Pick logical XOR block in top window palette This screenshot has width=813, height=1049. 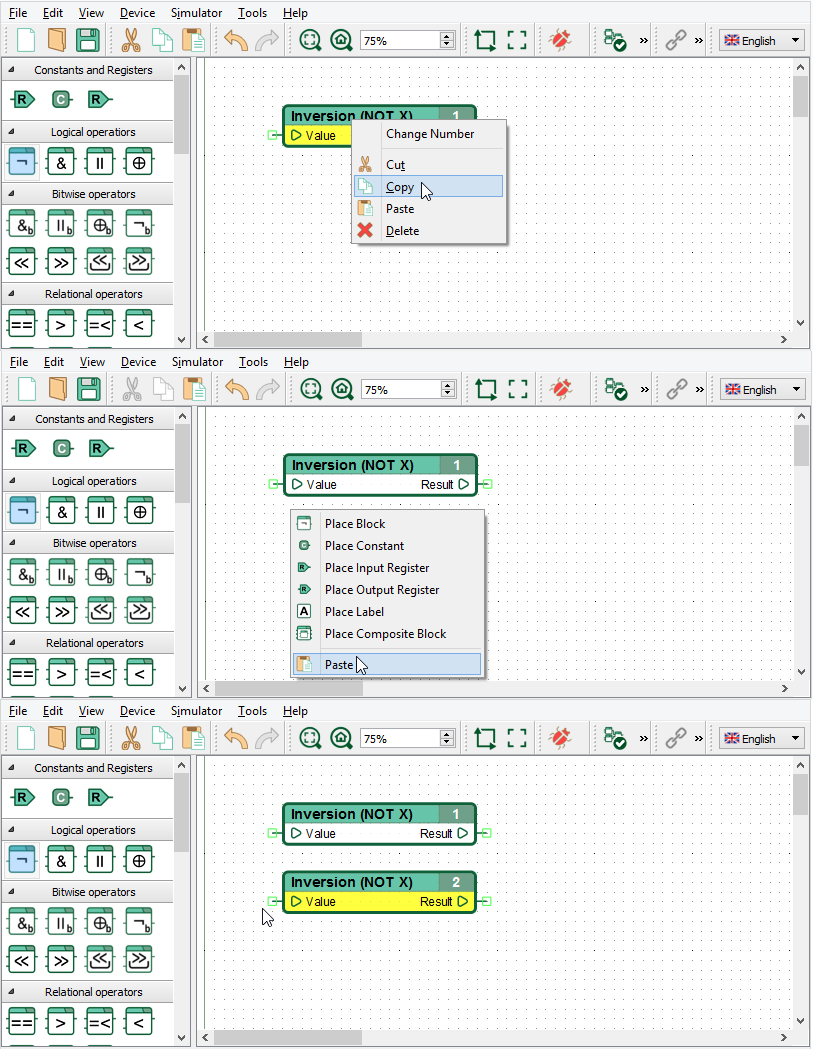click(x=139, y=162)
